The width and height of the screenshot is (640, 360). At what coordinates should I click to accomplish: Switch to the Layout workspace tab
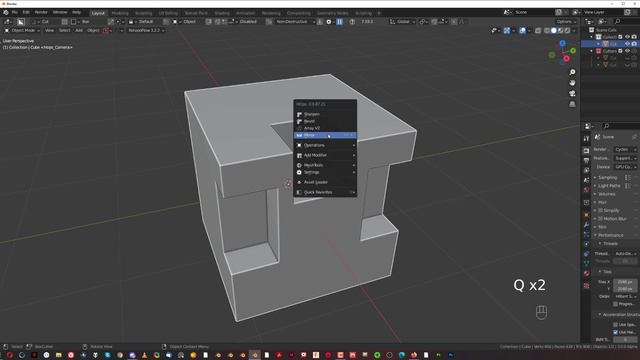click(x=98, y=13)
